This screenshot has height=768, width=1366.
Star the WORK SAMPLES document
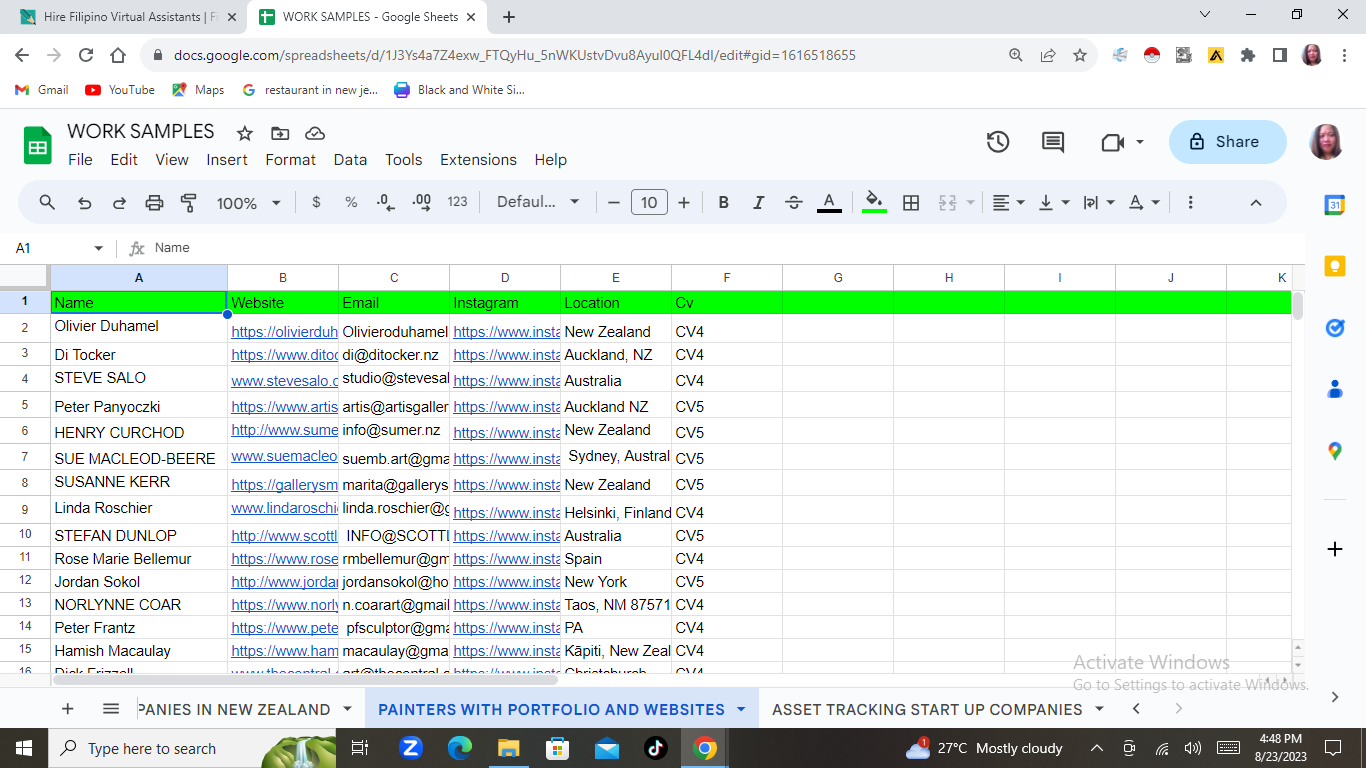click(x=245, y=133)
